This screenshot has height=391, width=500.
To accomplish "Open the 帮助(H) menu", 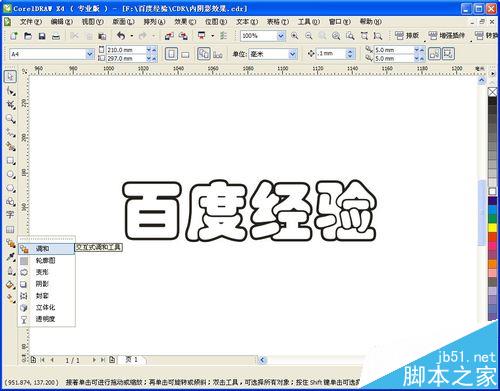I will [x=370, y=22].
